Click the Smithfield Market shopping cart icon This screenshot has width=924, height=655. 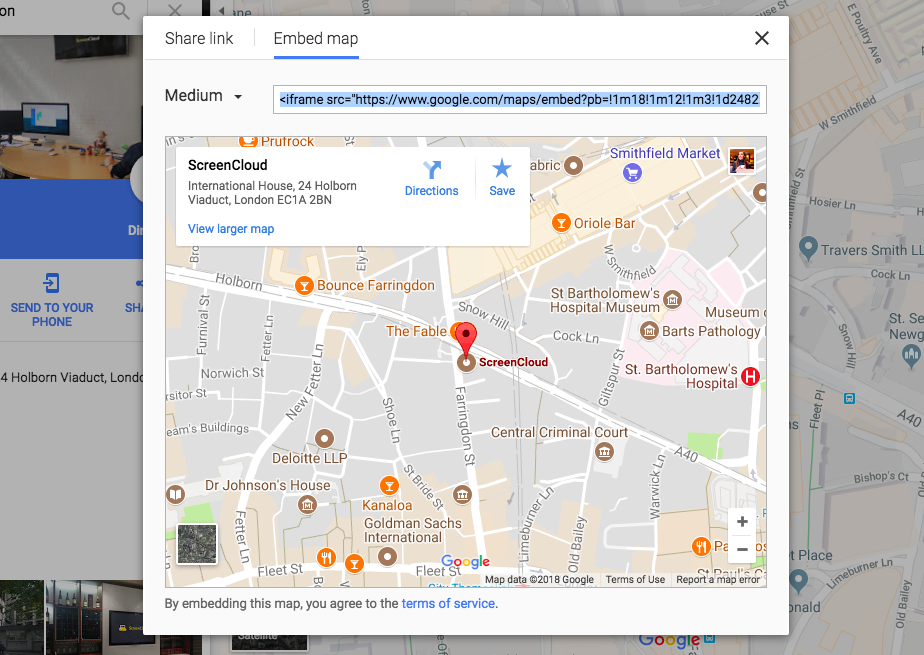tap(632, 173)
